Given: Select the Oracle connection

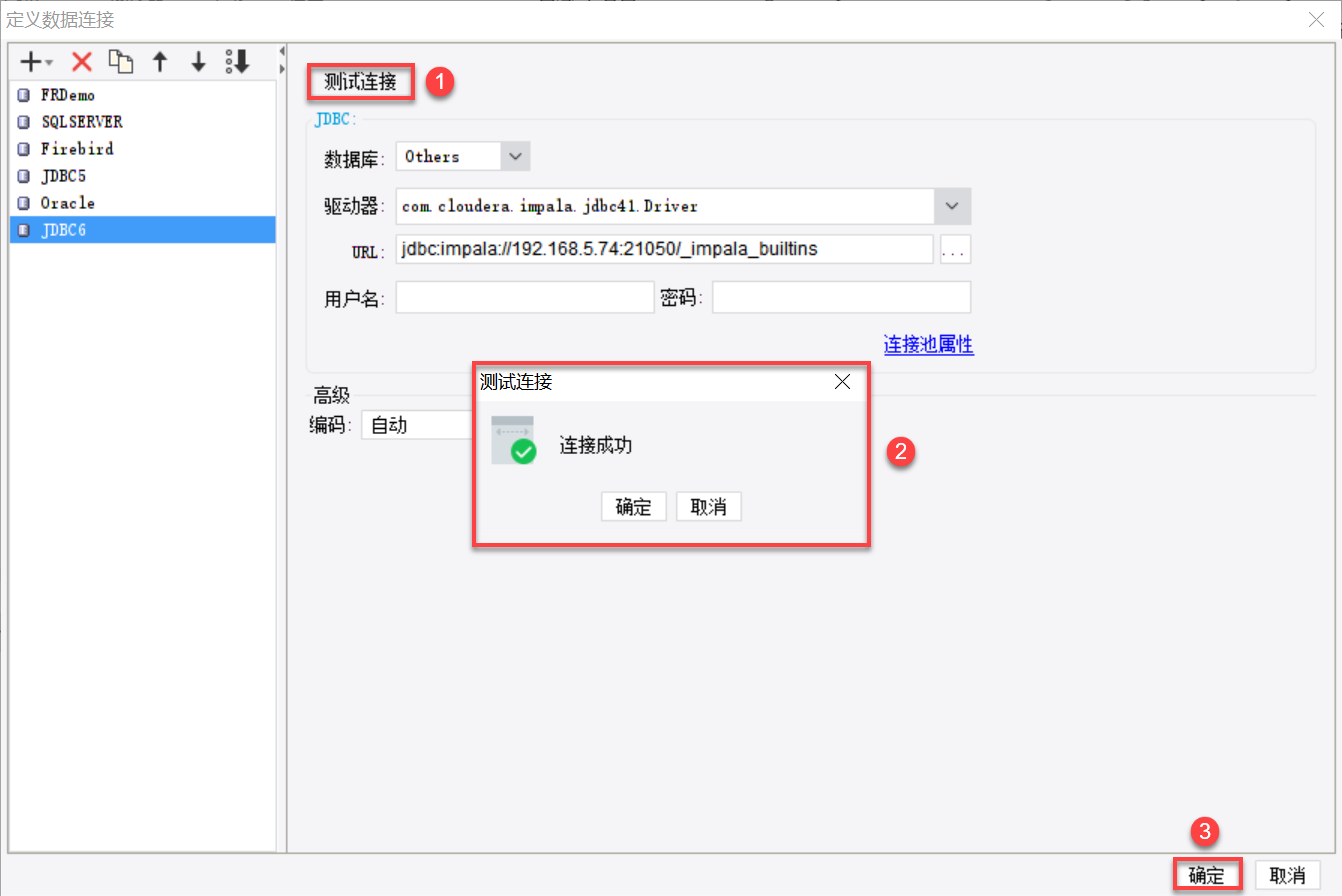Looking at the screenshot, I should 142,203.
